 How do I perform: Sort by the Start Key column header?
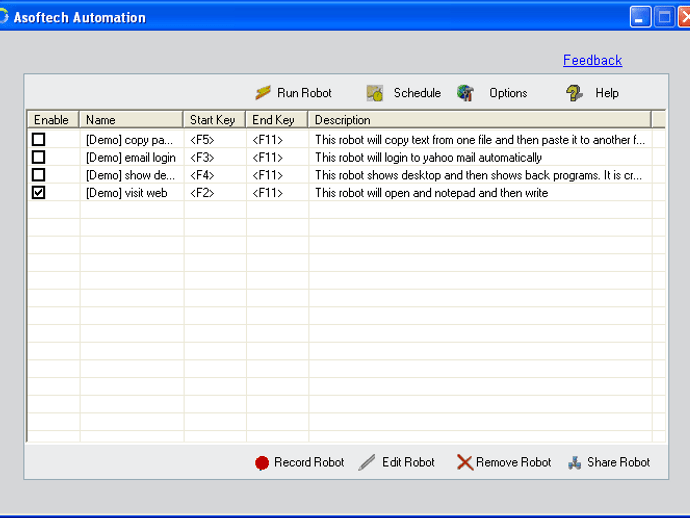(214, 120)
